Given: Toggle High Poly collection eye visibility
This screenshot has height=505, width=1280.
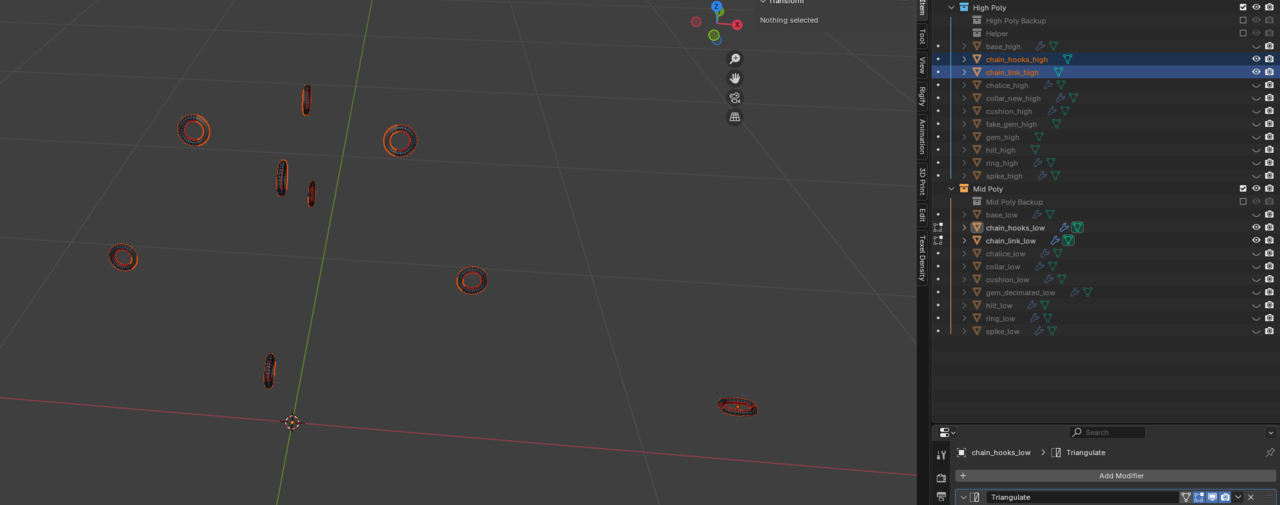Looking at the screenshot, I should pyautogui.click(x=1256, y=7).
